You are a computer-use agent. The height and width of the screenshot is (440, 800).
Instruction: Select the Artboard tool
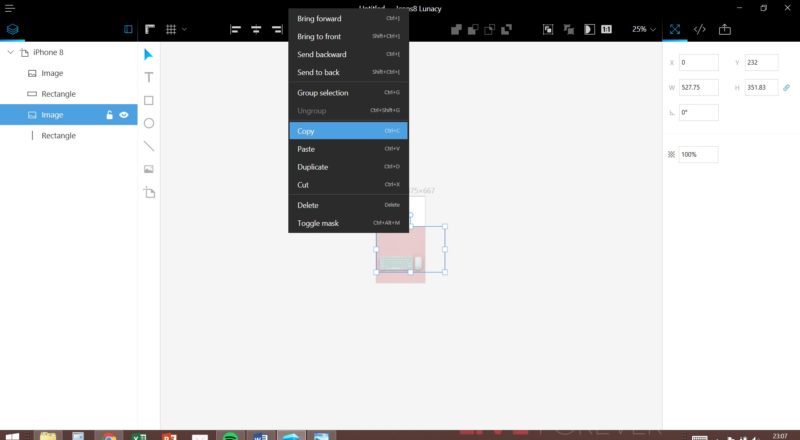coord(149,192)
